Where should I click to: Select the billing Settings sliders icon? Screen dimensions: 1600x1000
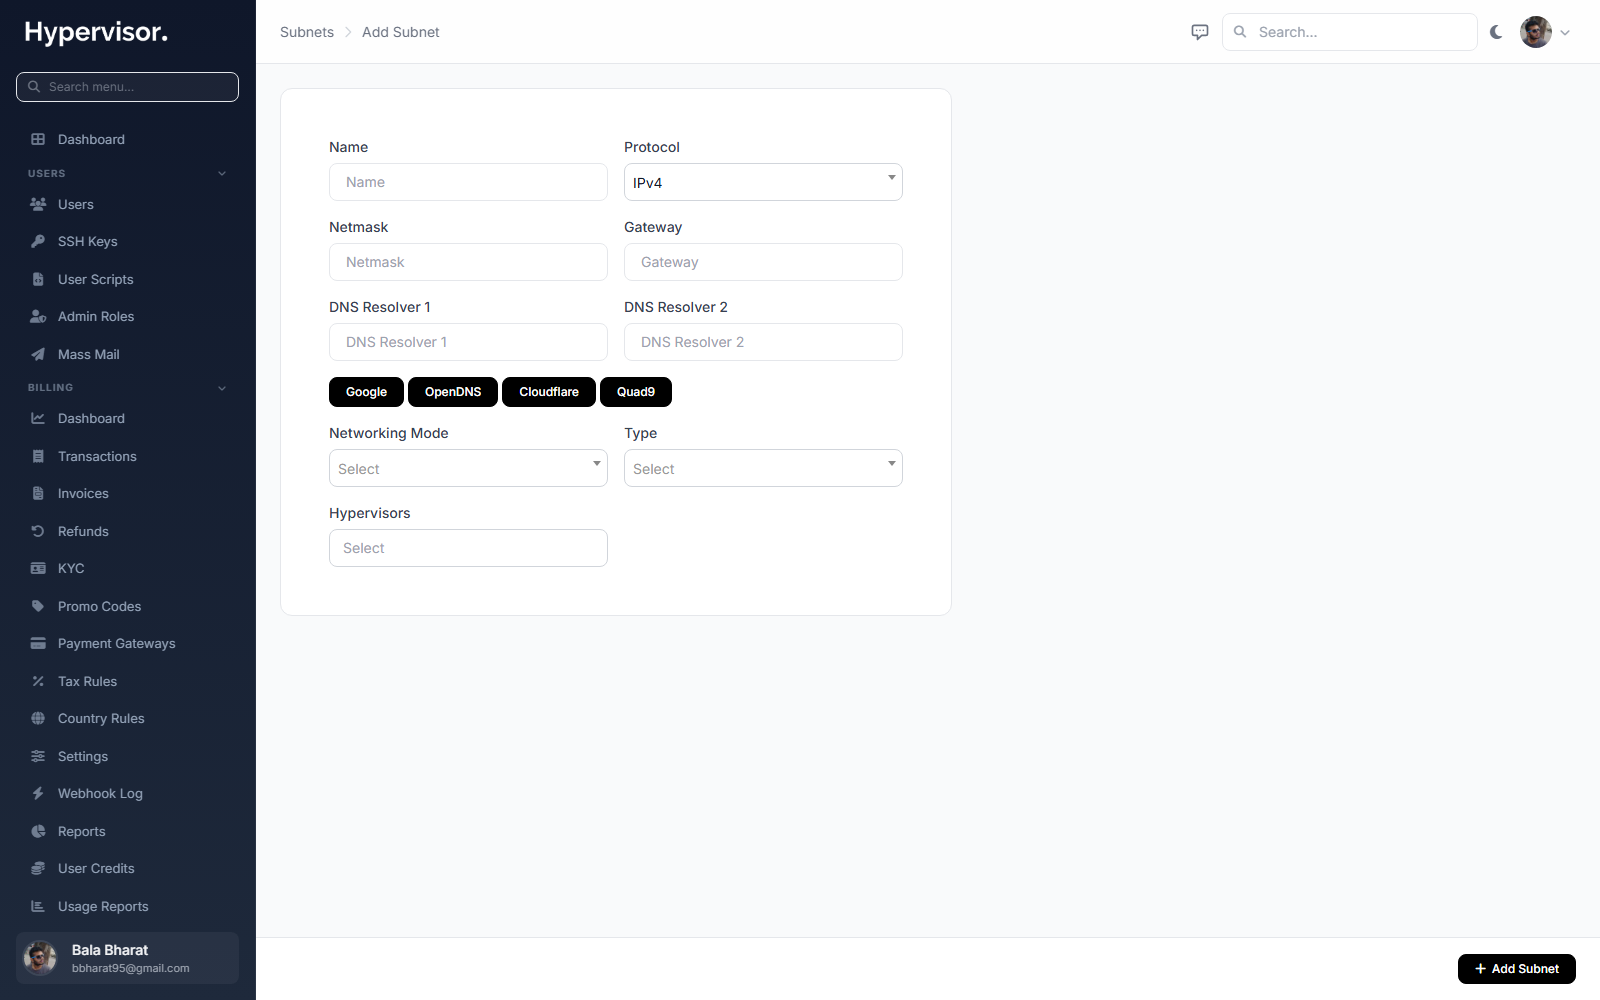point(38,756)
